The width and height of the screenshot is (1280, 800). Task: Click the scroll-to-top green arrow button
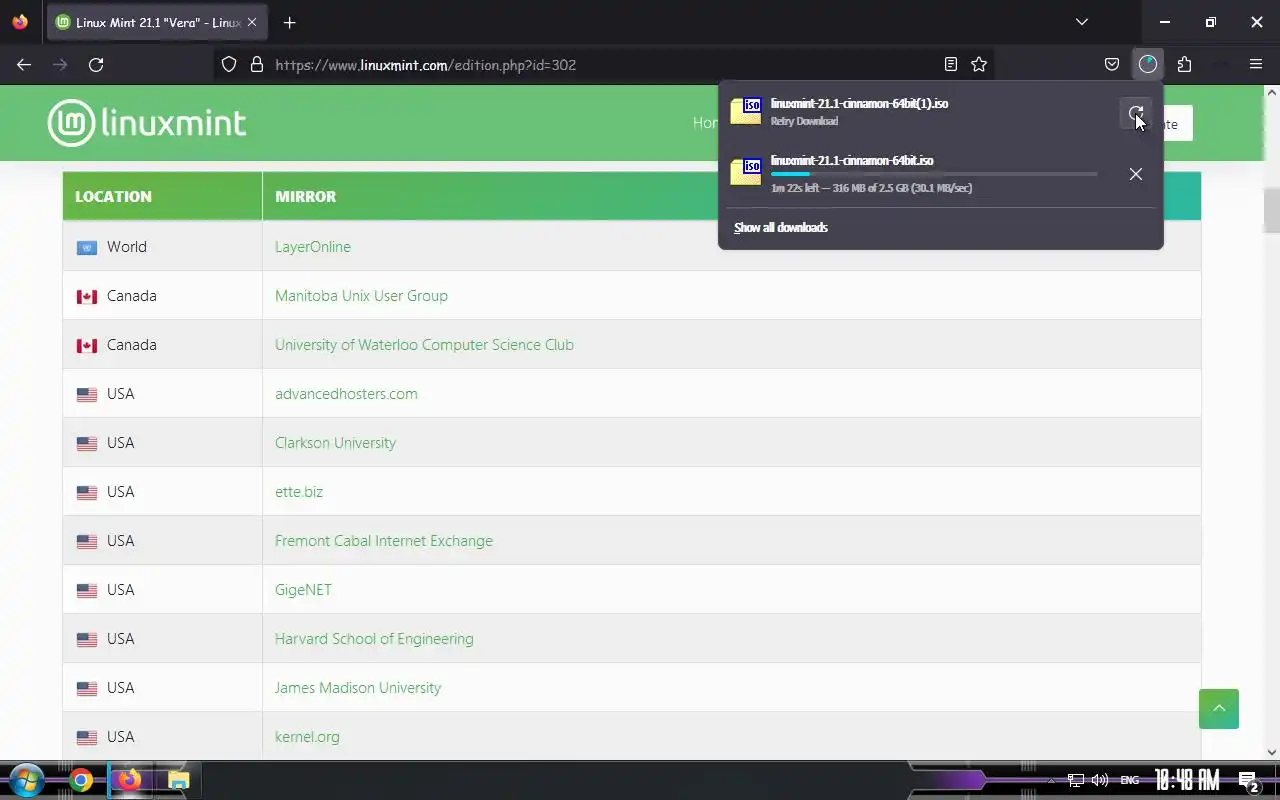(x=1219, y=709)
